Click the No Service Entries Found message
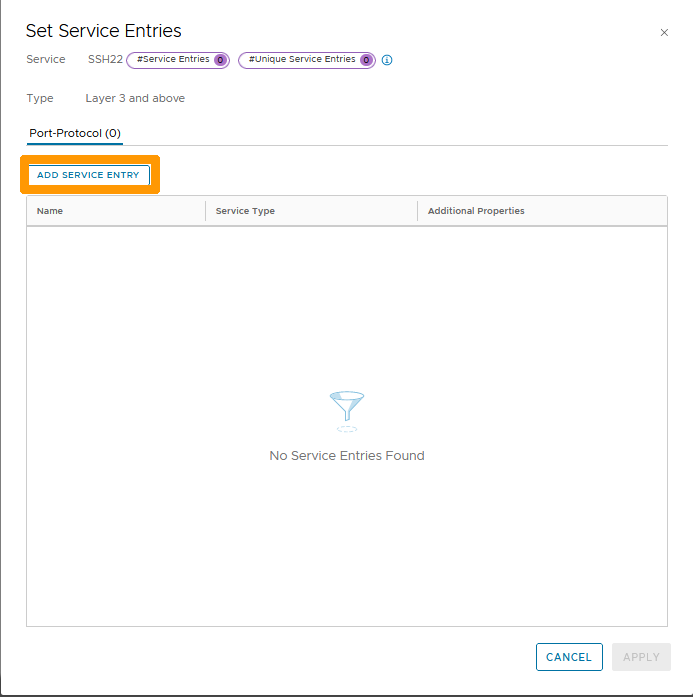This screenshot has width=693, height=697. coord(347,456)
